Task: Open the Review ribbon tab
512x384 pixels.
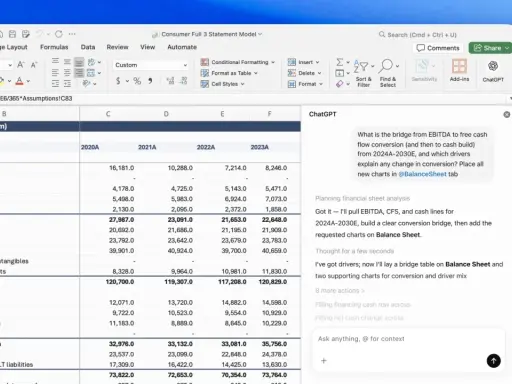Action: click(x=117, y=47)
